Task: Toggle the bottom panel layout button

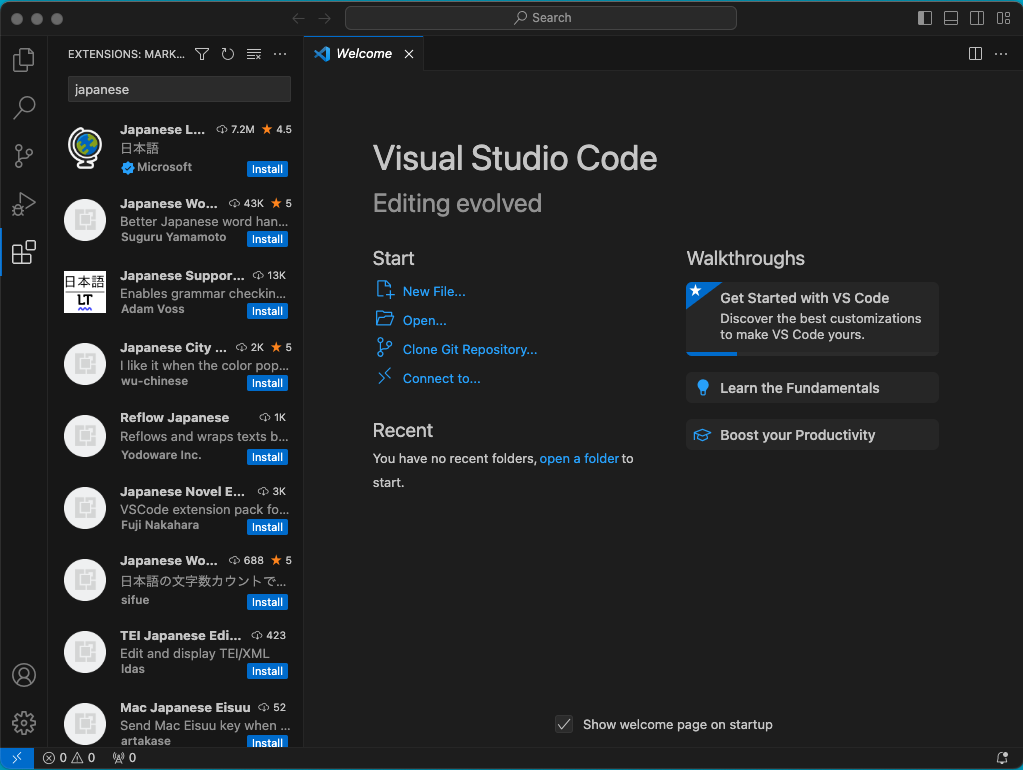Action: click(x=951, y=18)
